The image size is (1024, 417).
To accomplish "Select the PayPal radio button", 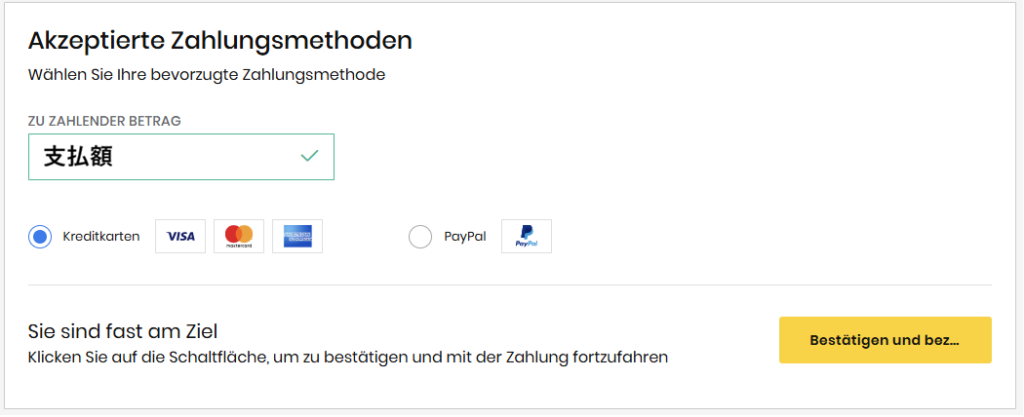I will pos(421,237).
